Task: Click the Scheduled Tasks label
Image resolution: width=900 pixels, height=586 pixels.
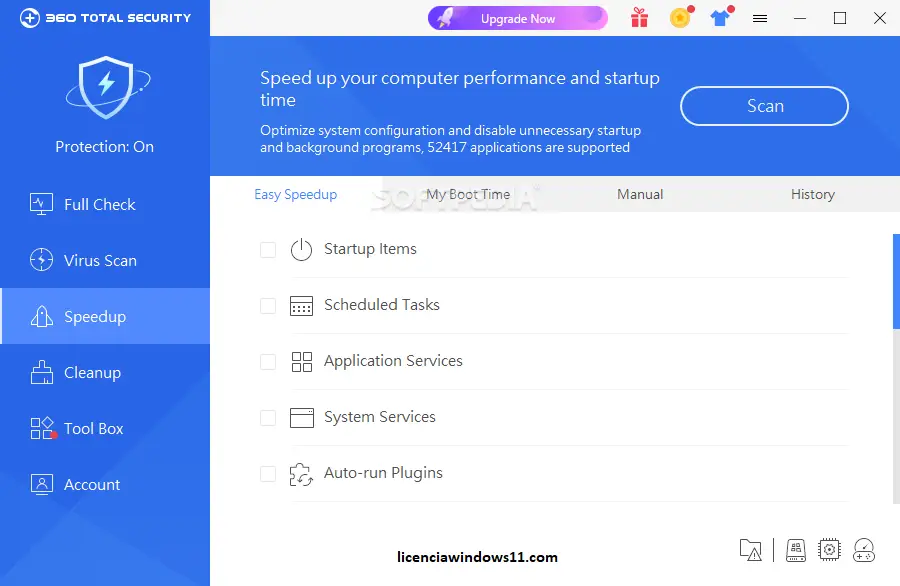Action: (x=382, y=305)
